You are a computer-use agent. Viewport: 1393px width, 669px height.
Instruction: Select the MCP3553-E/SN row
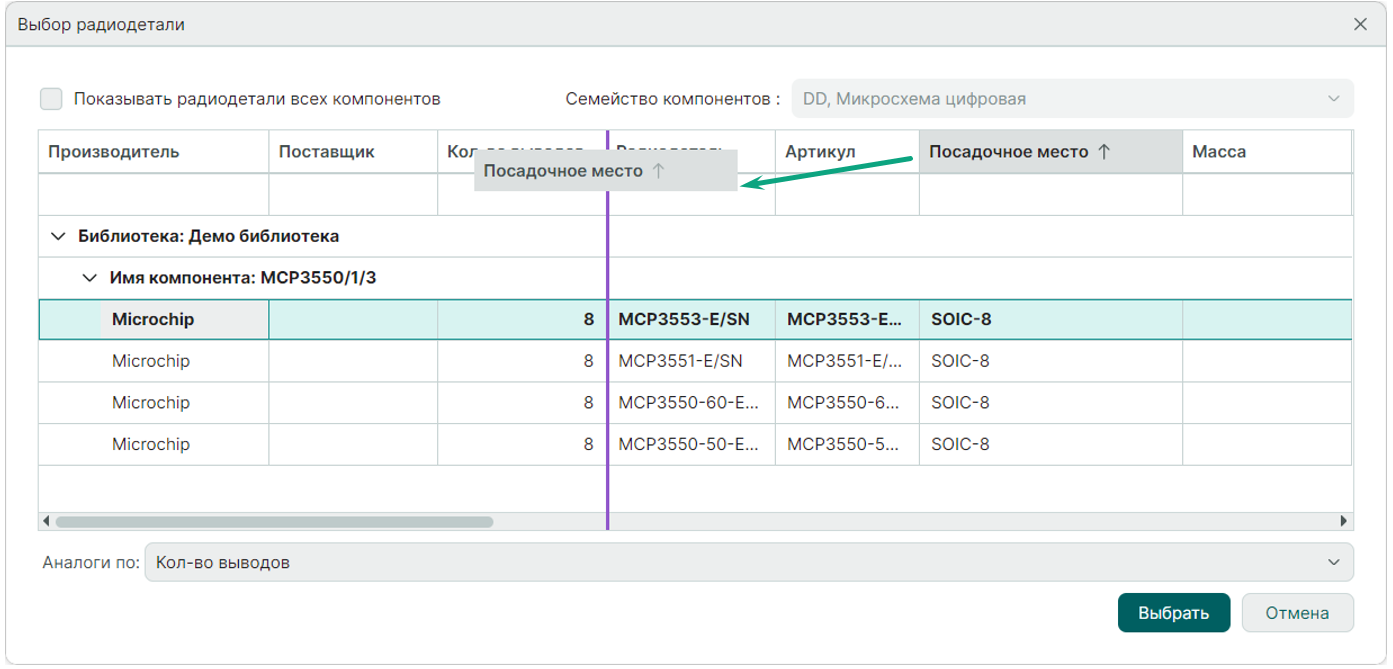click(x=684, y=320)
